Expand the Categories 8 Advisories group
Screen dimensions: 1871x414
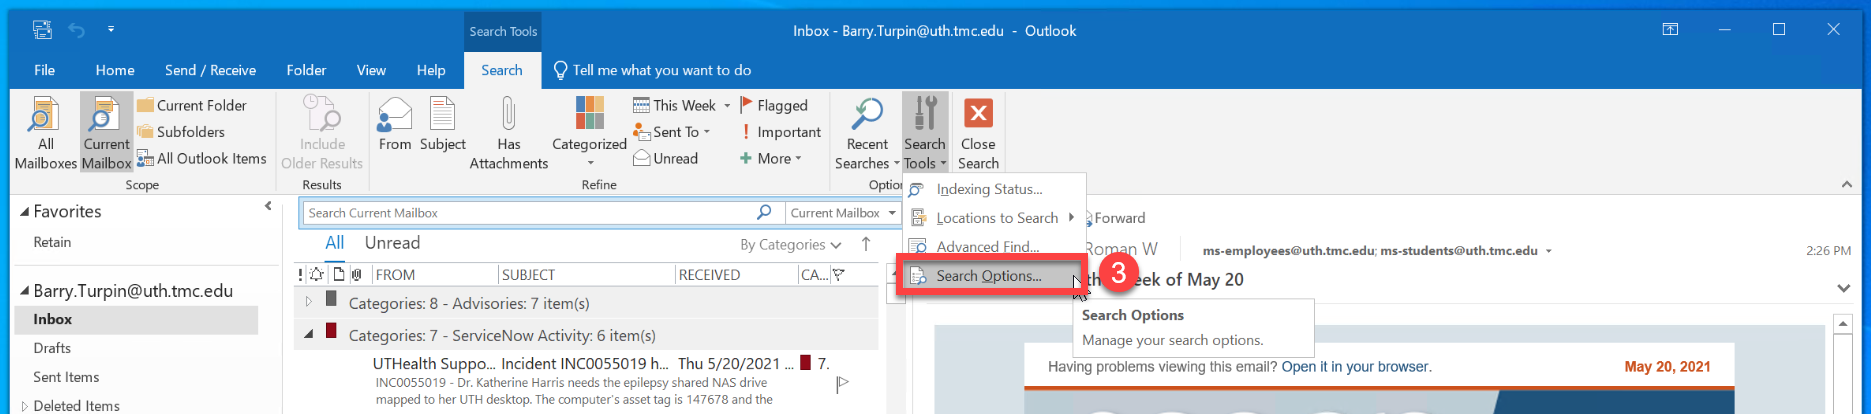coord(308,302)
